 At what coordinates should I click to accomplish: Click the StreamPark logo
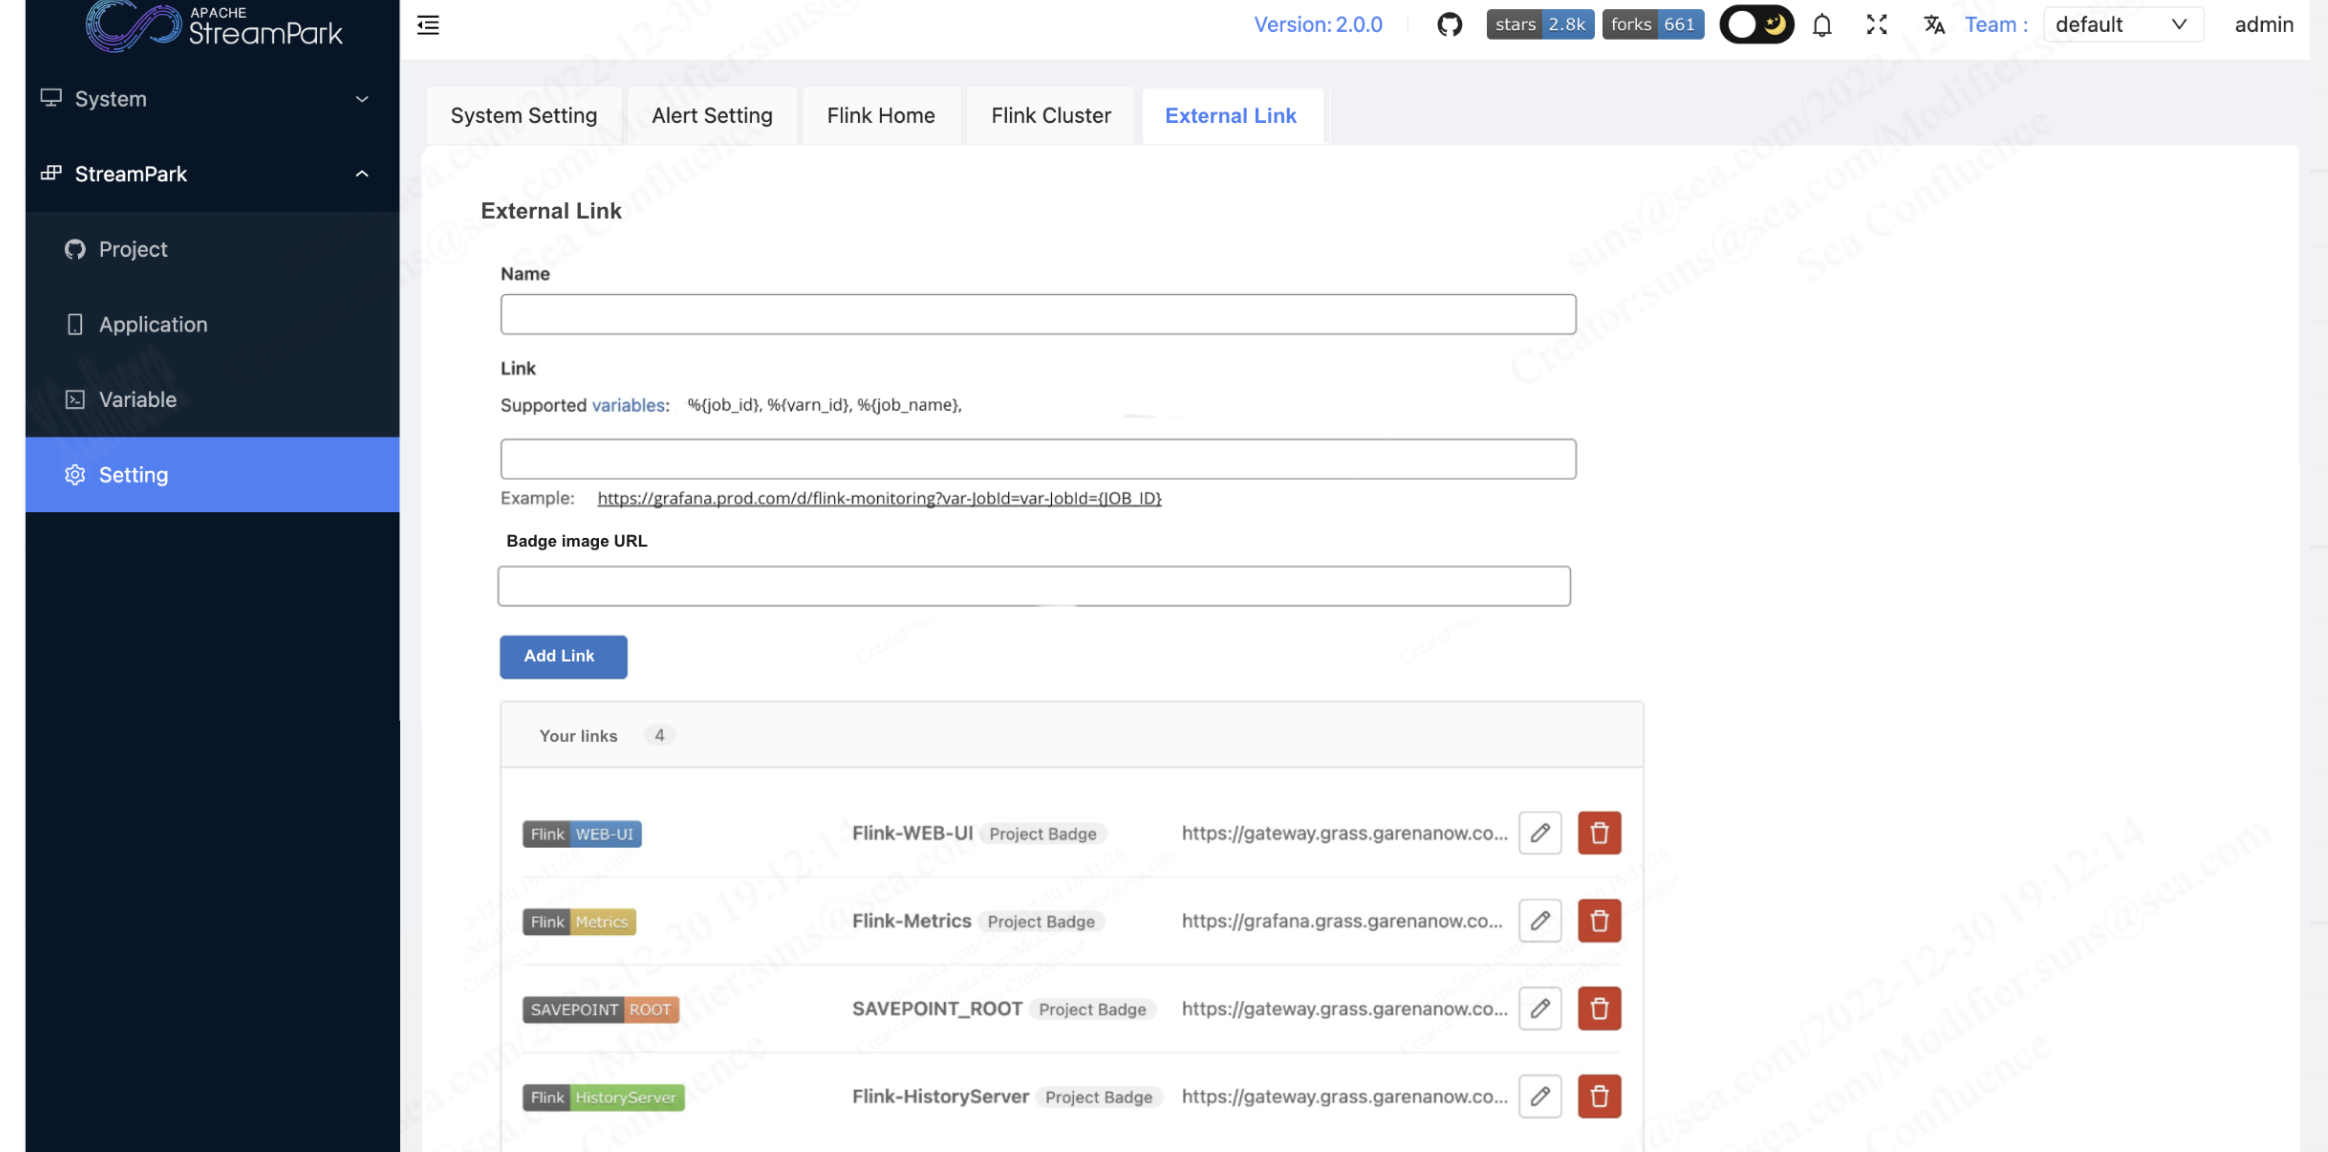(x=214, y=25)
